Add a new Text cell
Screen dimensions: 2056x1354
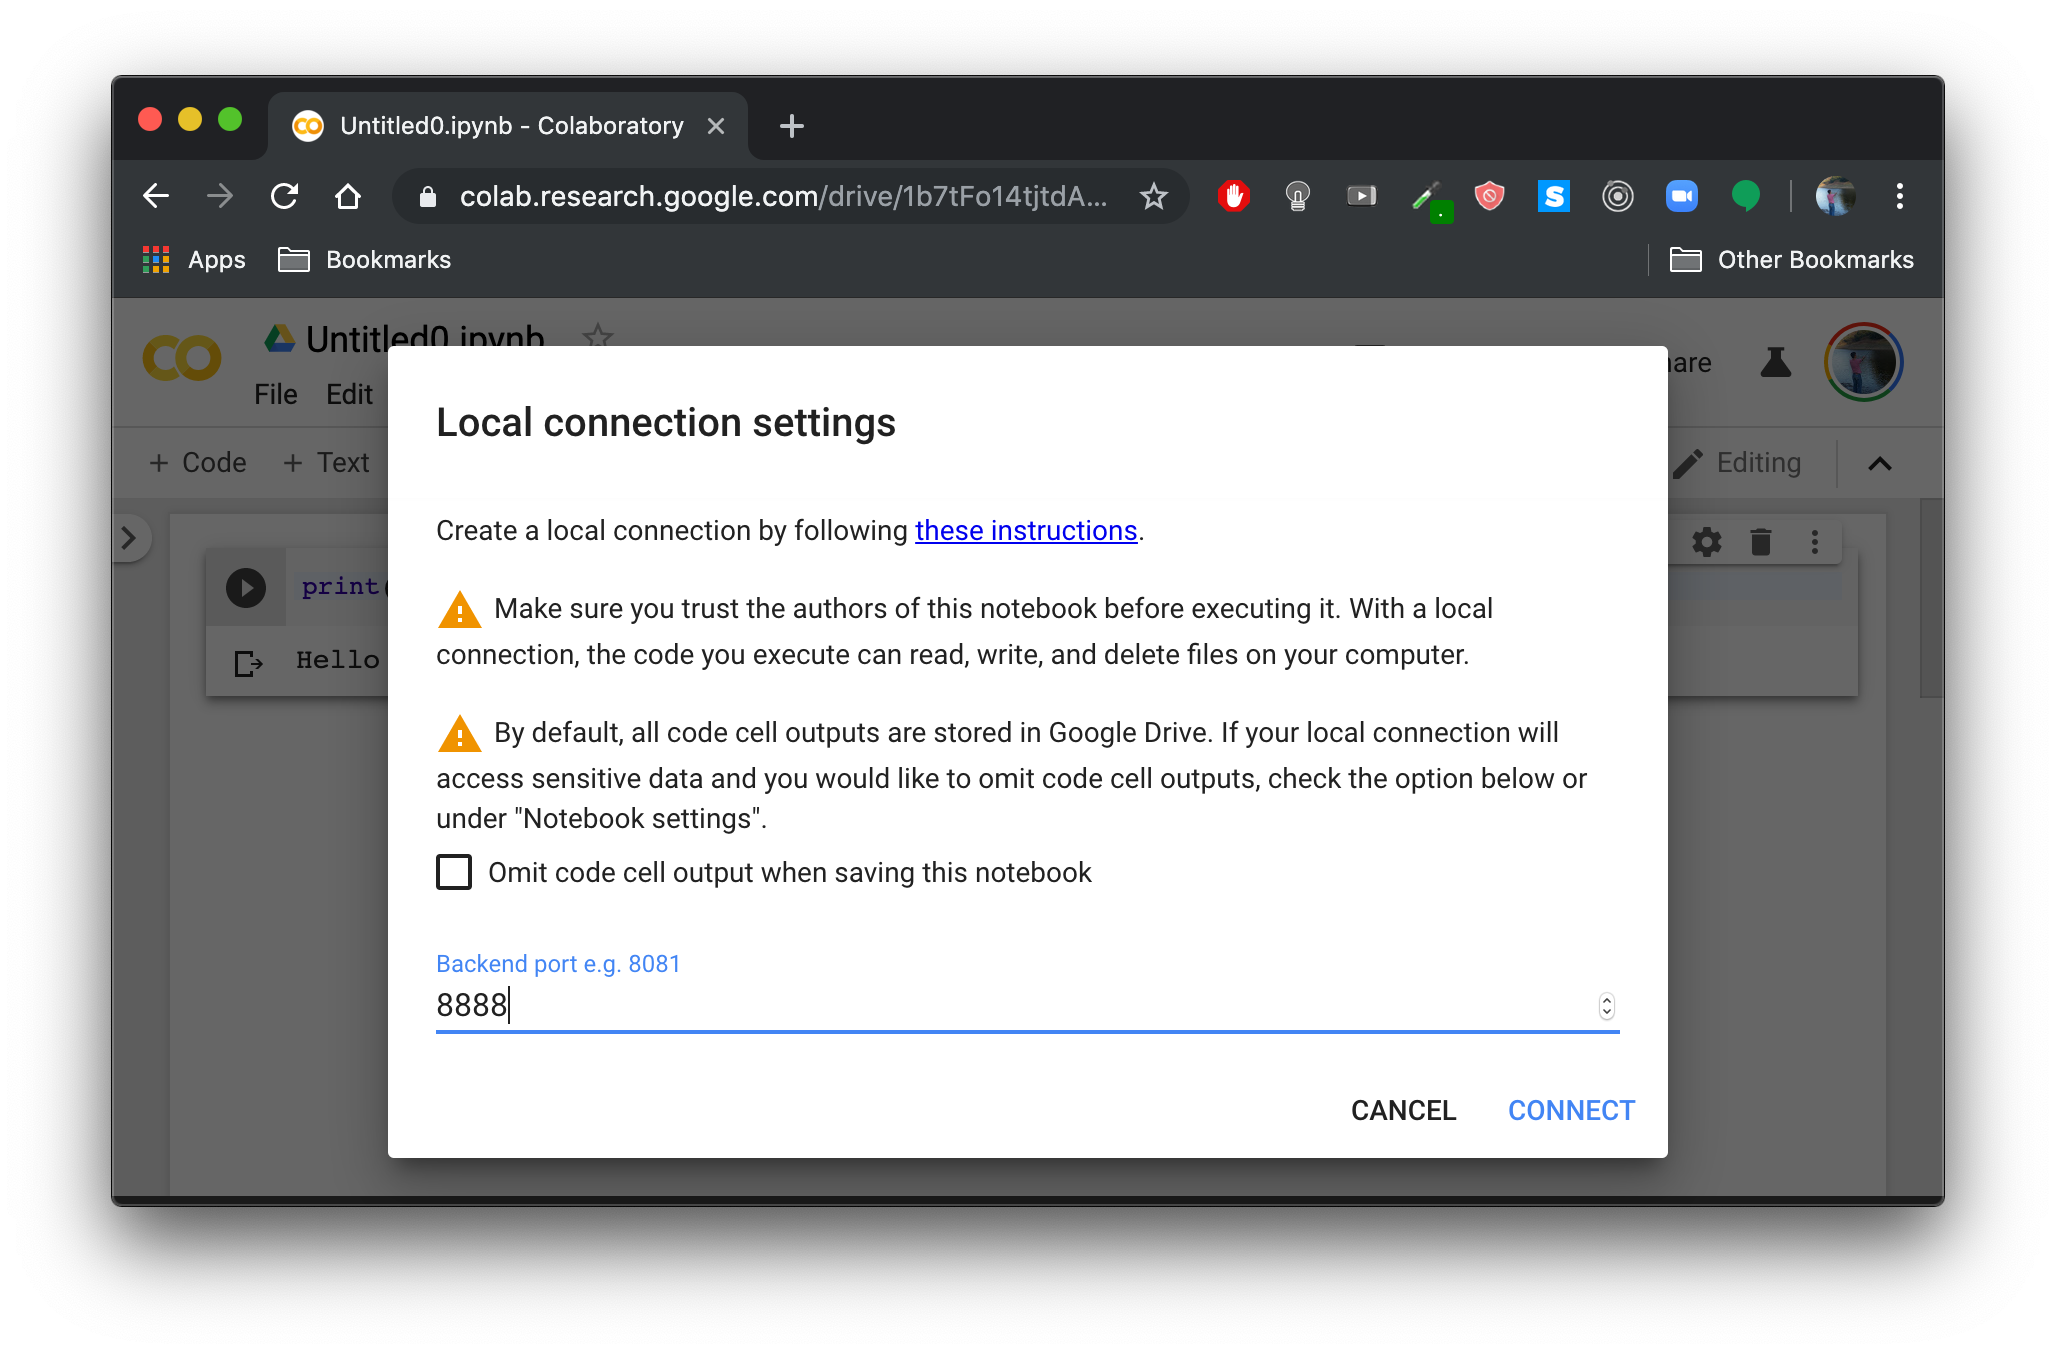(326, 463)
